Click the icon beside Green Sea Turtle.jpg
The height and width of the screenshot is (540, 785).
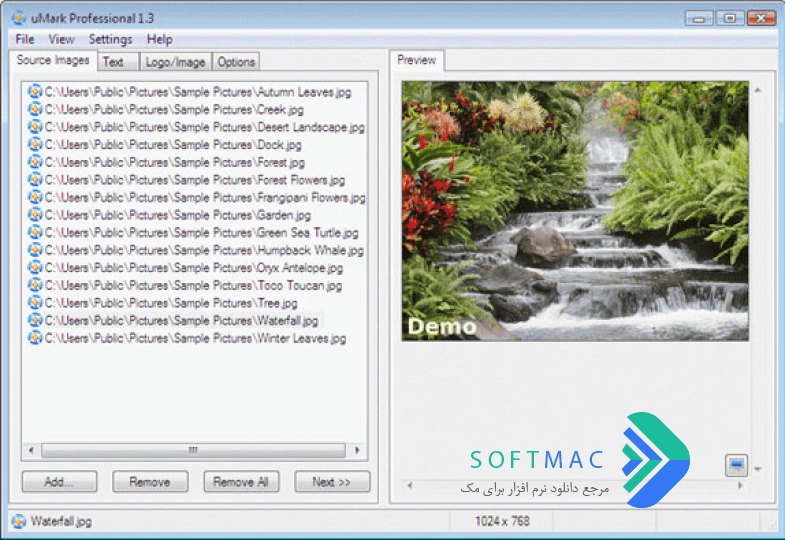(35, 232)
